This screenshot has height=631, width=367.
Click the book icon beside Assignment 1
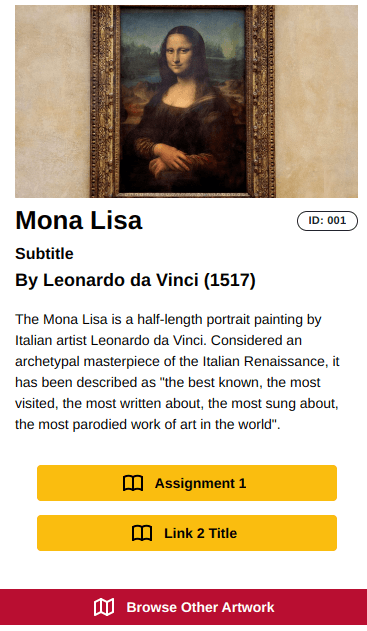pos(133,483)
